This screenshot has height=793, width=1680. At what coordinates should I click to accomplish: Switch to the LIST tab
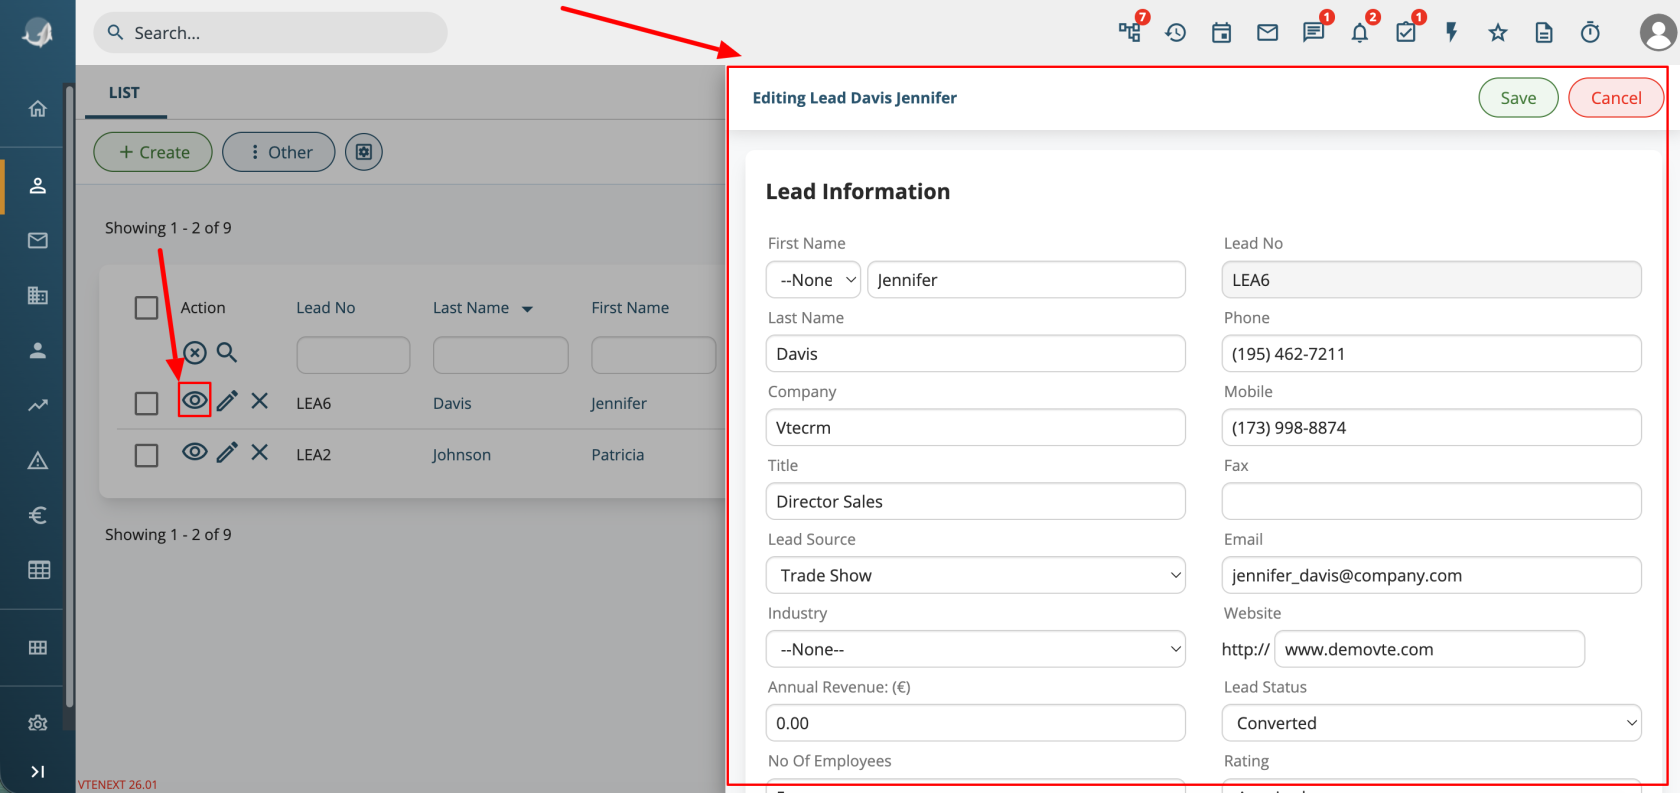click(x=125, y=93)
